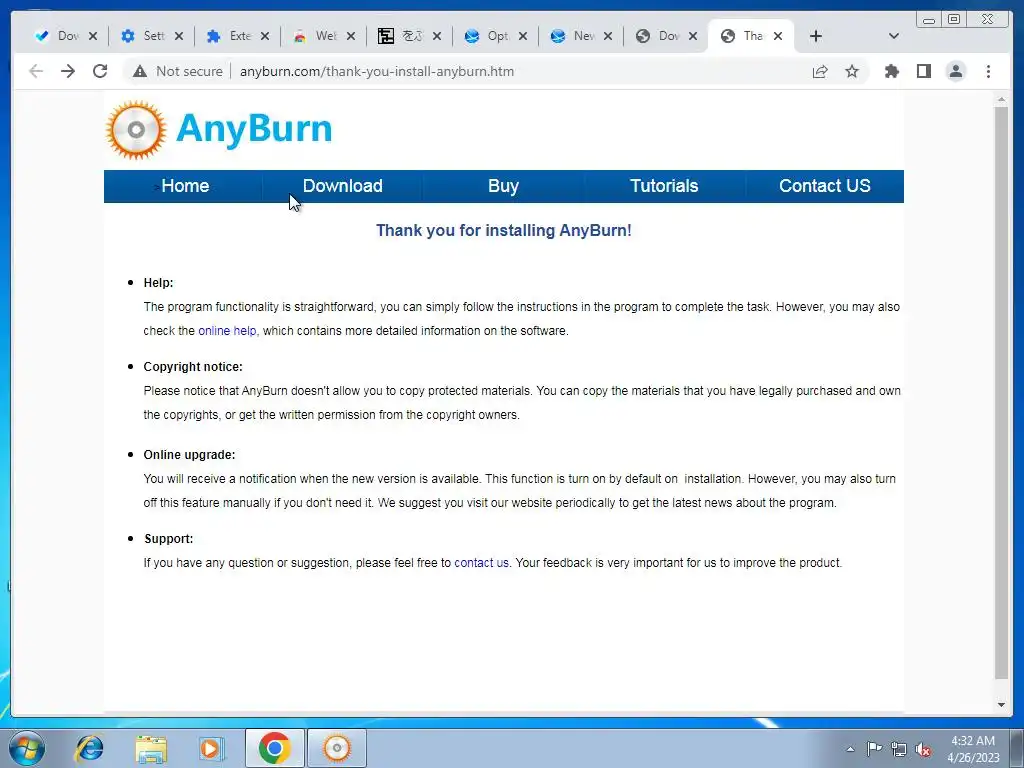Reload the page with the refresh icon

(x=100, y=71)
